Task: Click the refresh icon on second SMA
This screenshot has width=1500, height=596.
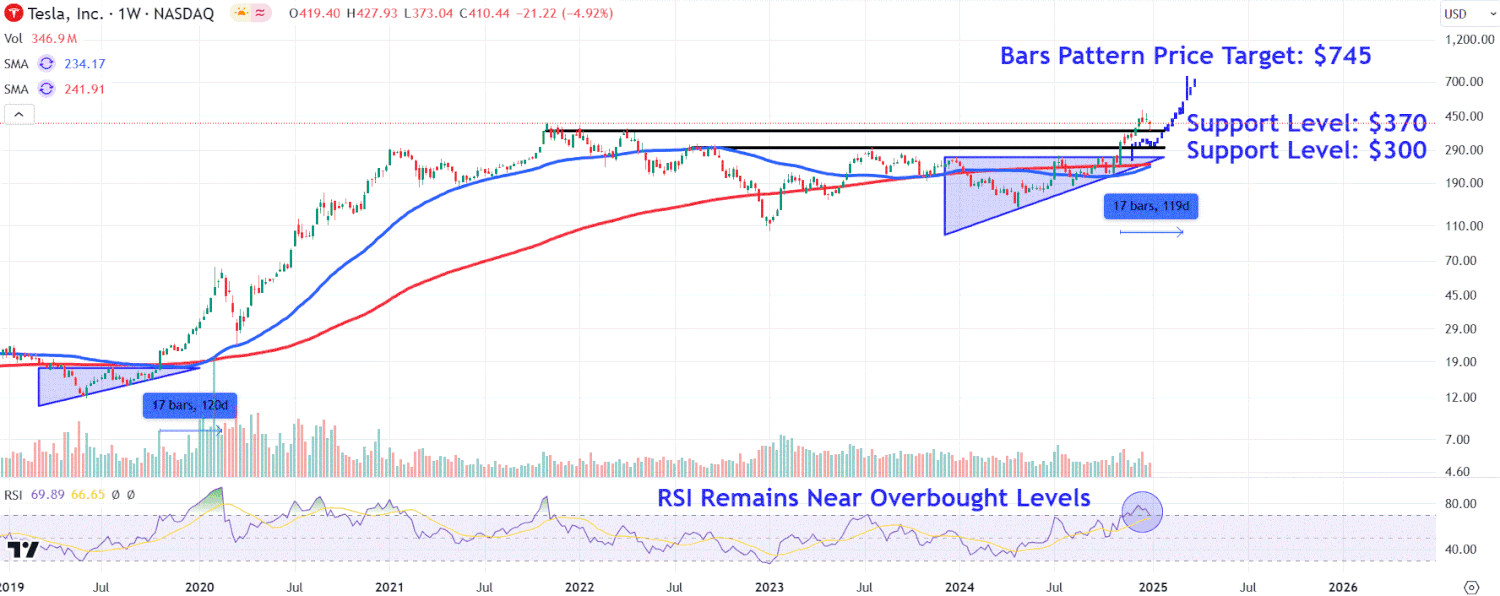Action: pyautogui.click(x=46, y=89)
